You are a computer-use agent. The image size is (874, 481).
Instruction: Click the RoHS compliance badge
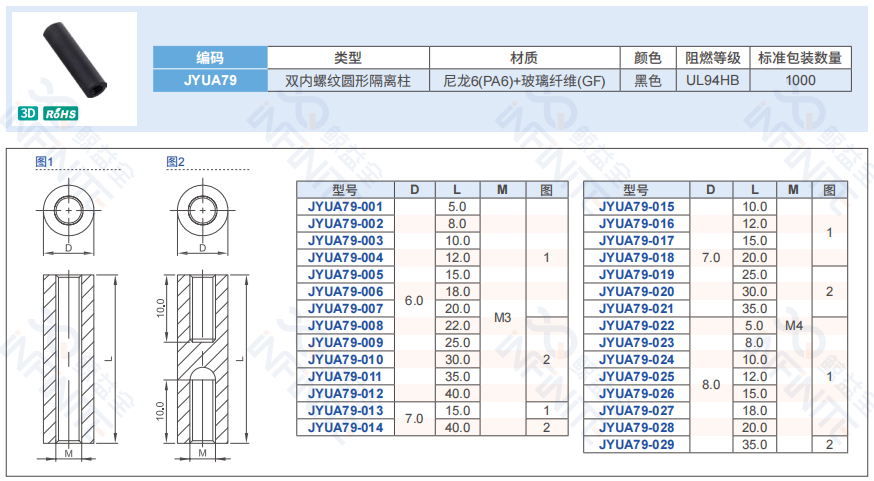tap(61, 114)
